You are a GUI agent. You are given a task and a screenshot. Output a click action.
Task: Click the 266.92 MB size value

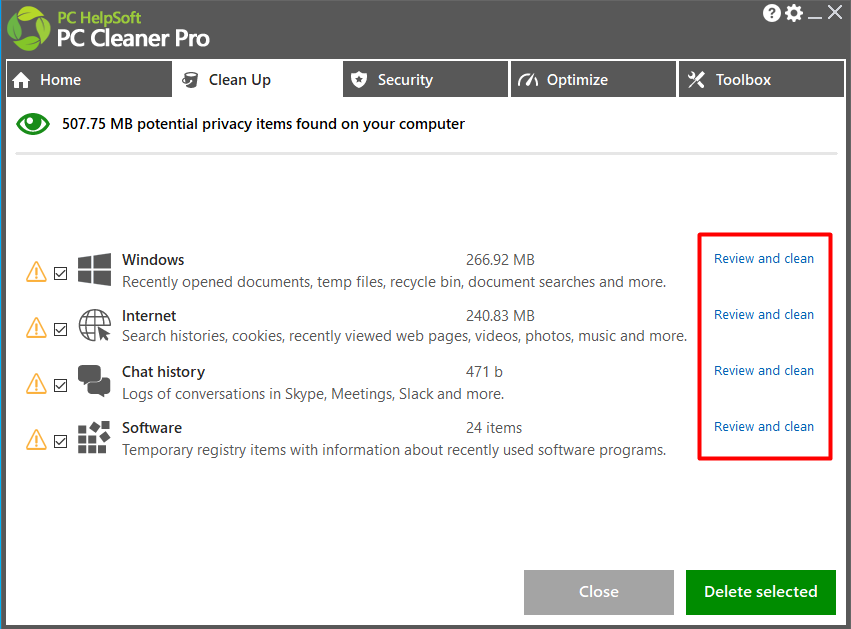tap(500, 260)
